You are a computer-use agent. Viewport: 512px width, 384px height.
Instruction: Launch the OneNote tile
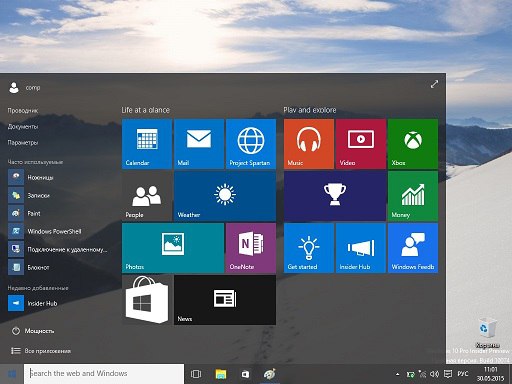(251, 248)
